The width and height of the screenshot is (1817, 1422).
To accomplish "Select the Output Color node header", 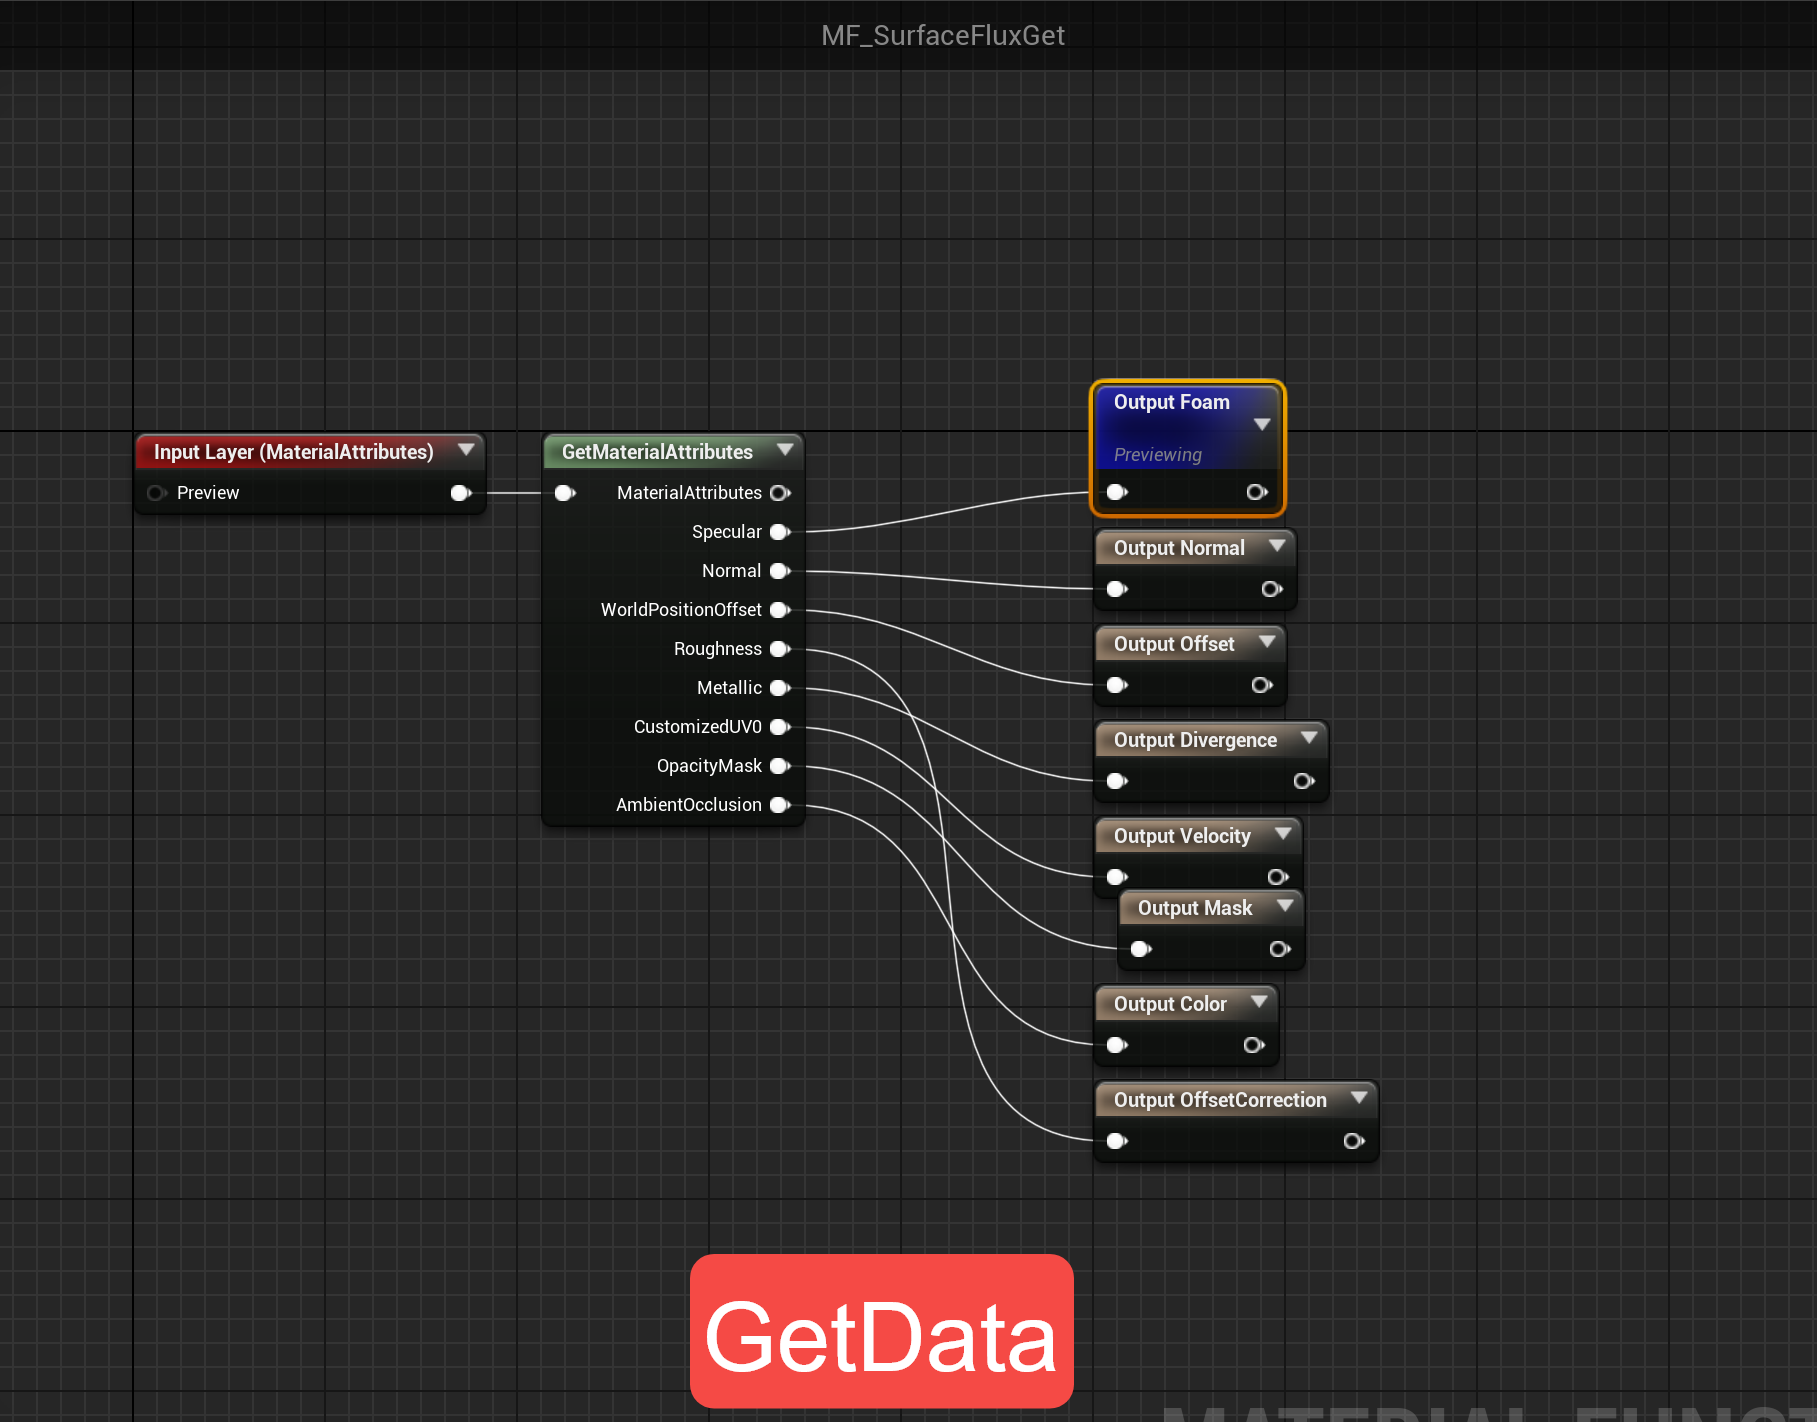I will click(1170, 1004).
